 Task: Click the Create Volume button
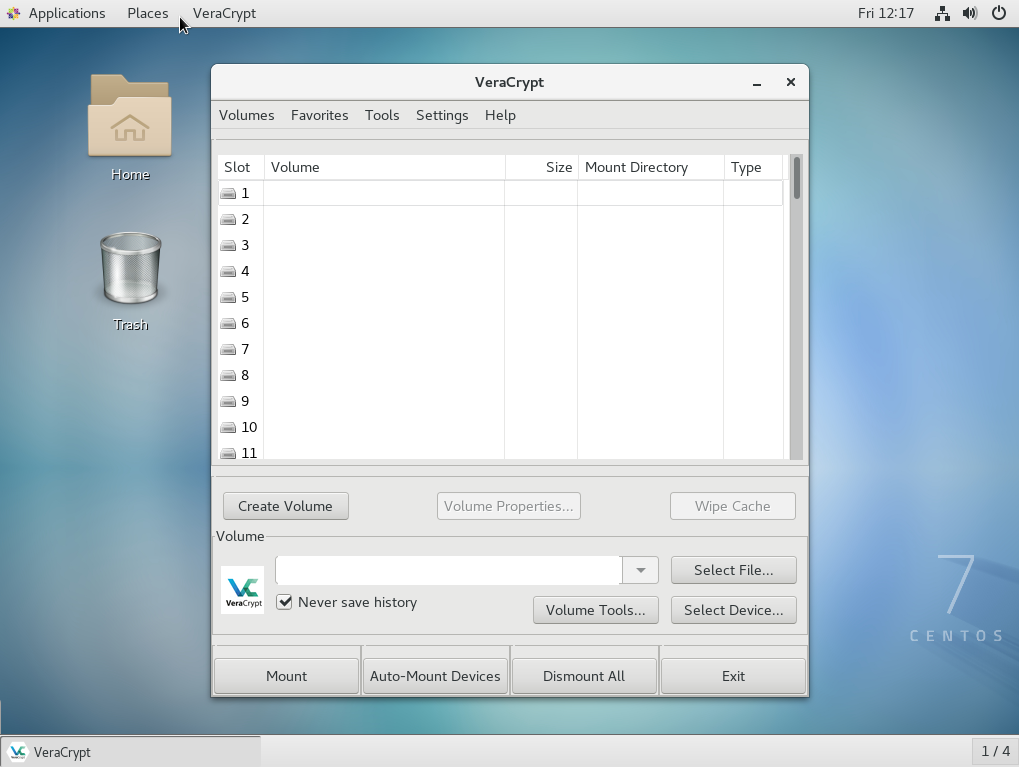[285, 506]
